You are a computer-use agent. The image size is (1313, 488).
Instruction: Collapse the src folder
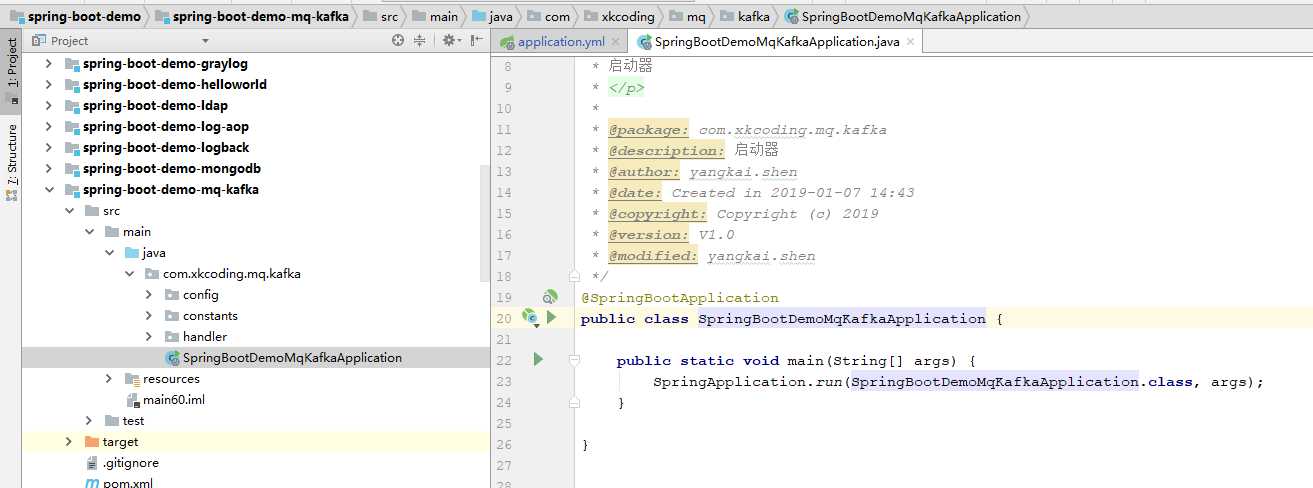point(68,211)
